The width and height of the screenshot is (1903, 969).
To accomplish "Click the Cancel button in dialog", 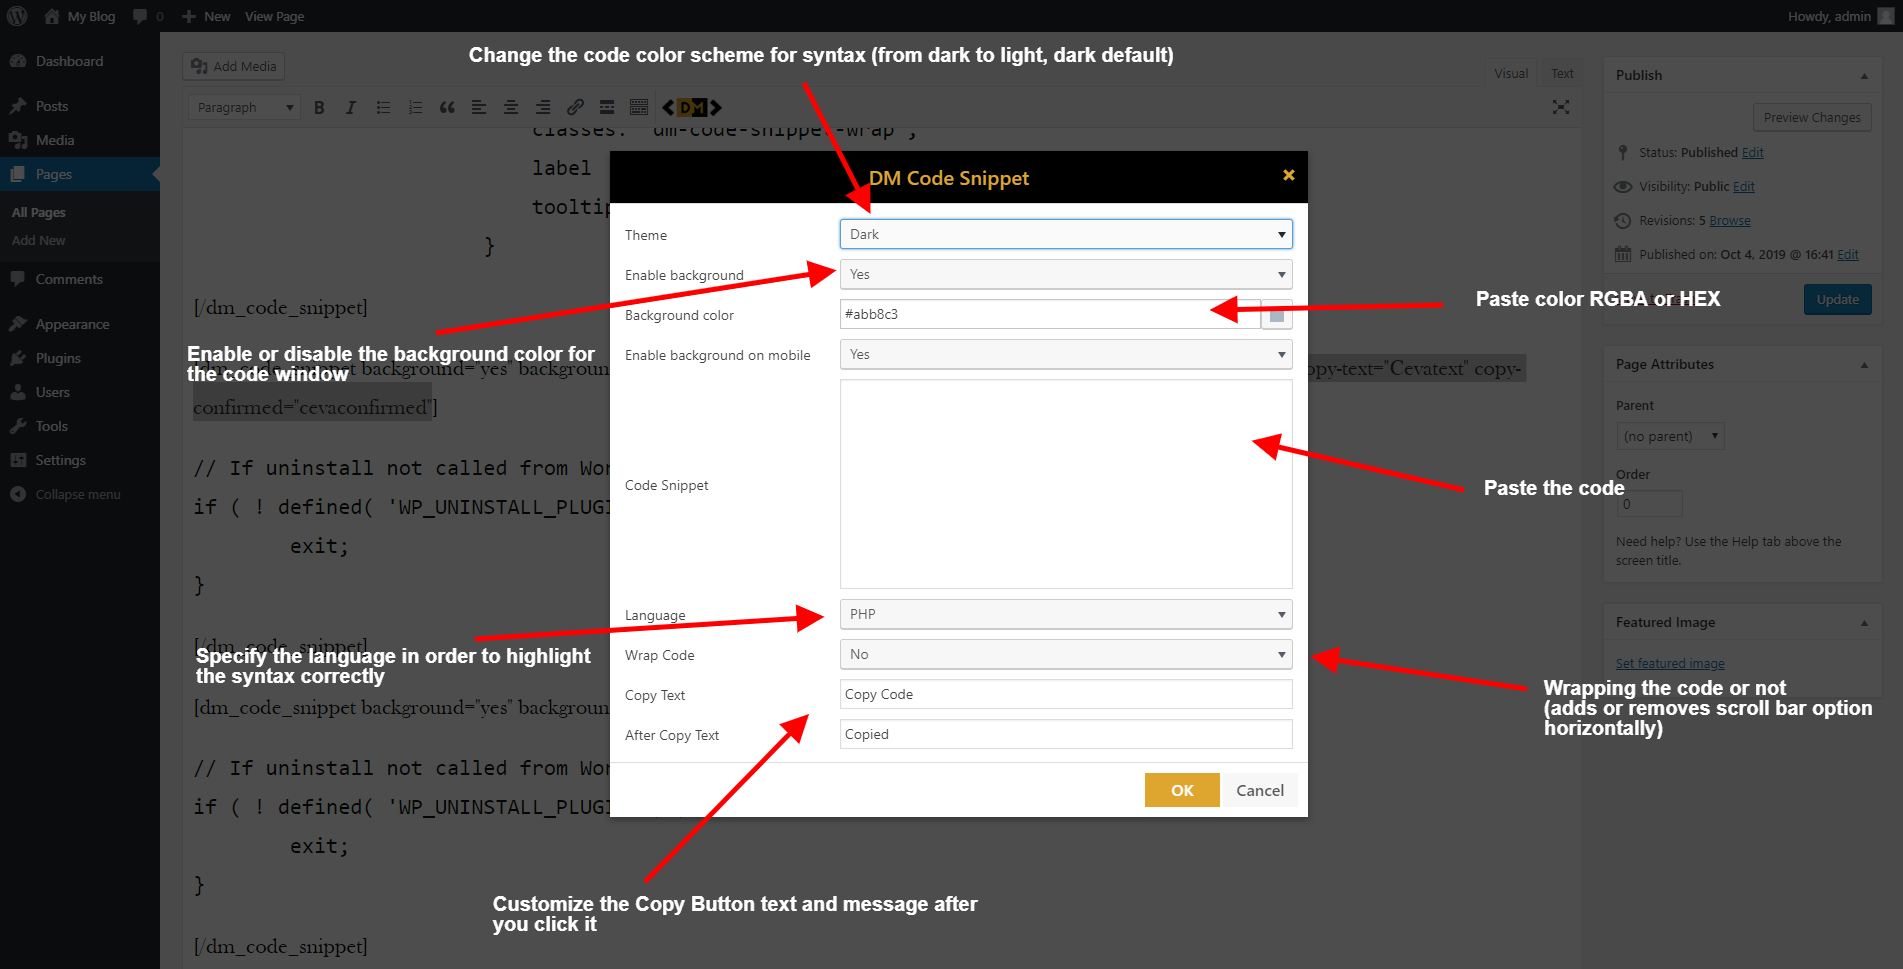I will (1260, 790).
